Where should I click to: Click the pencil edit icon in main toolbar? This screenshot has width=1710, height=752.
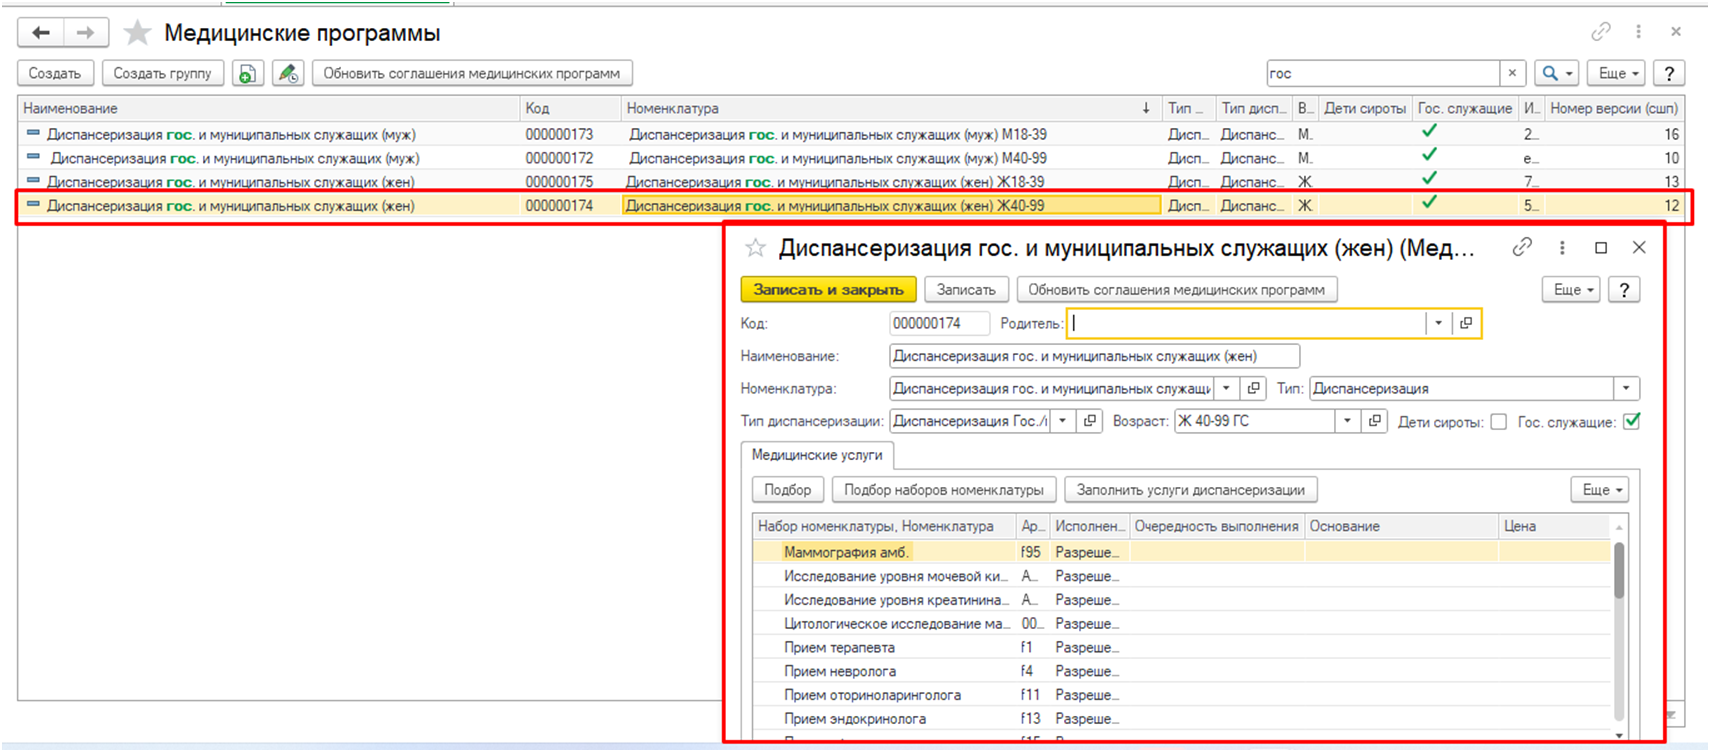(x=288, y=73)
